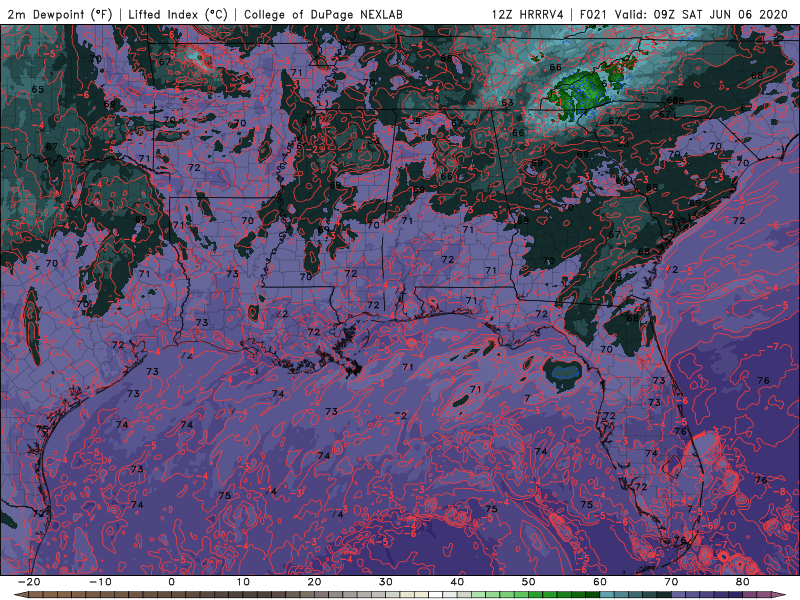Click the "30" label on the color scale
Screen dimensions: 800x600
tap(386, 582)
